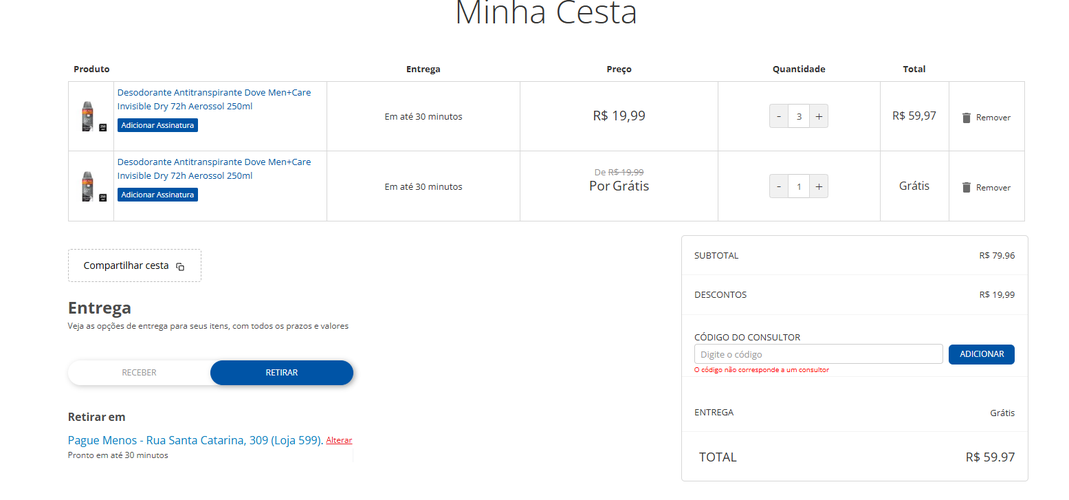Decrease first product quantity with minus

779,117
